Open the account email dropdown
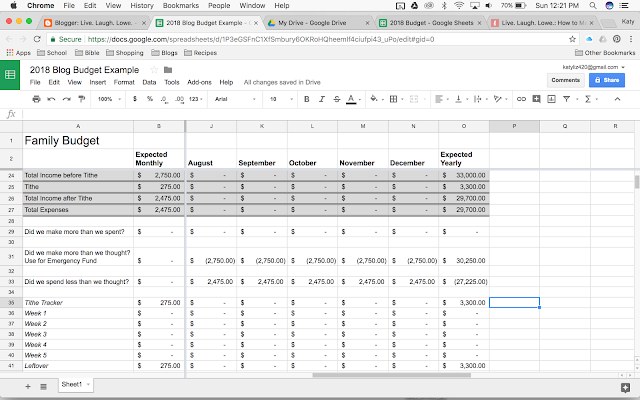The image size is (640, 400). [x=593, y=67]
